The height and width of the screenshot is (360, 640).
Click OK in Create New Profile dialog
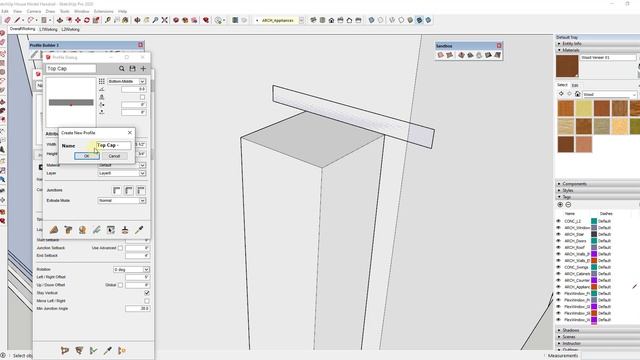pyautogui.click(x=87, y=156)
